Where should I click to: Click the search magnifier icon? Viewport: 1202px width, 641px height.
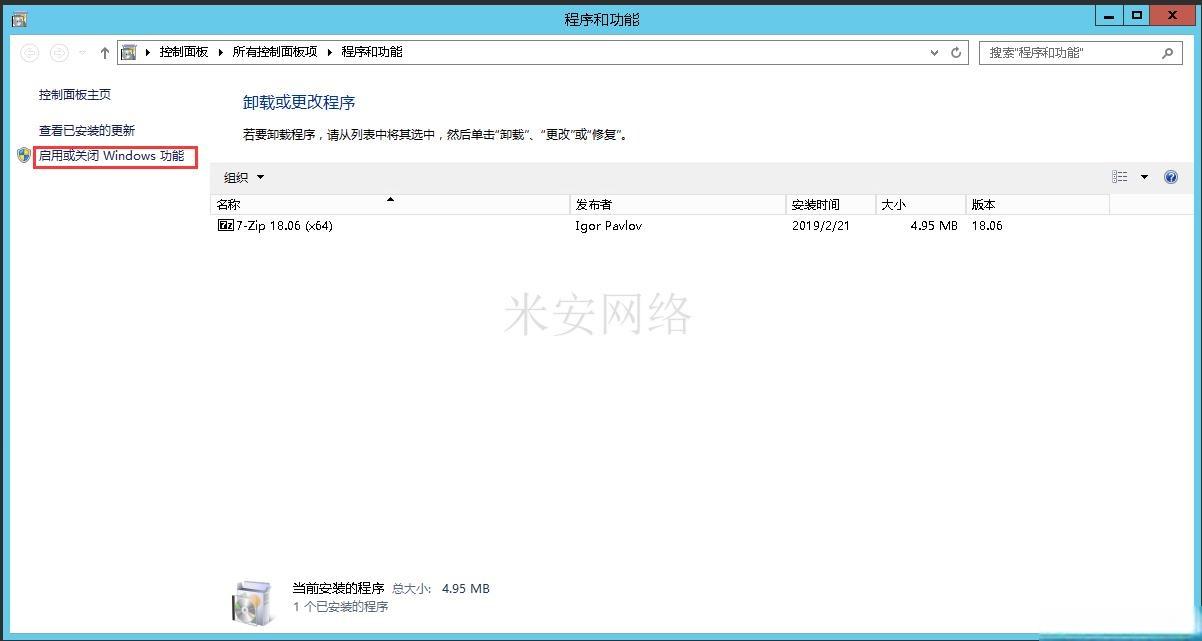(x=1168, y=53)
